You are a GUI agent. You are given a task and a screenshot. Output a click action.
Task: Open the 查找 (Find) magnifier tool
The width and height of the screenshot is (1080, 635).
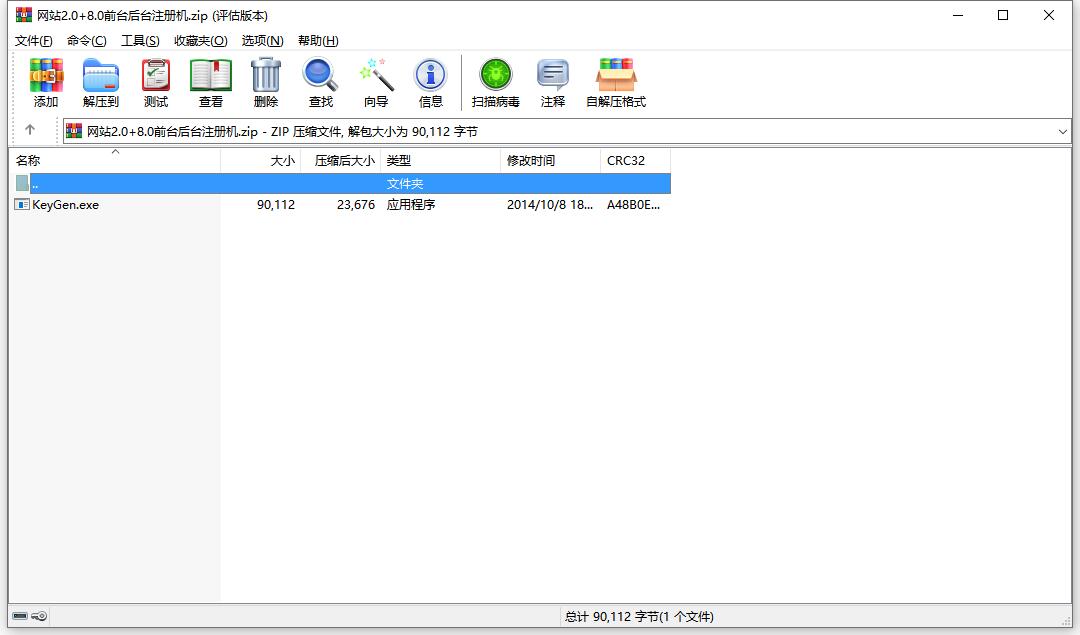coord(321,82)
